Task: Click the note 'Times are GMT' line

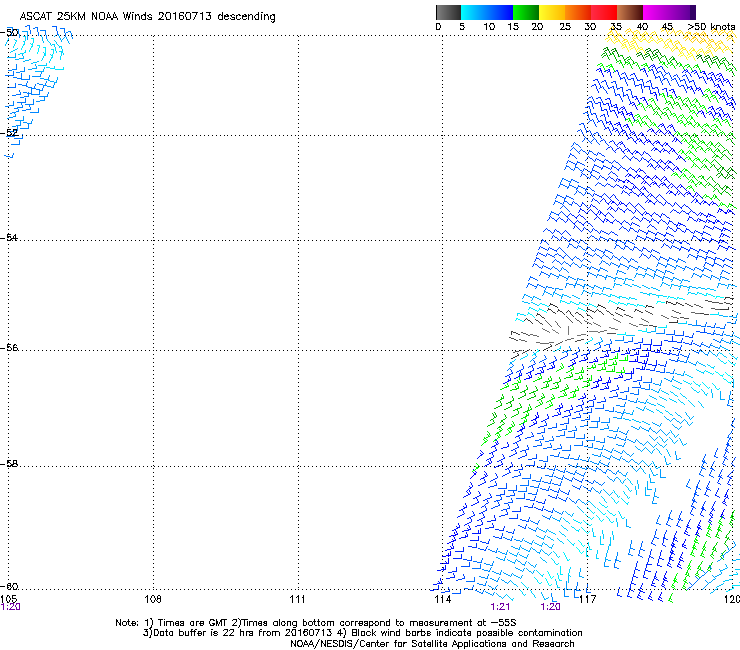Action: (316, 623)
